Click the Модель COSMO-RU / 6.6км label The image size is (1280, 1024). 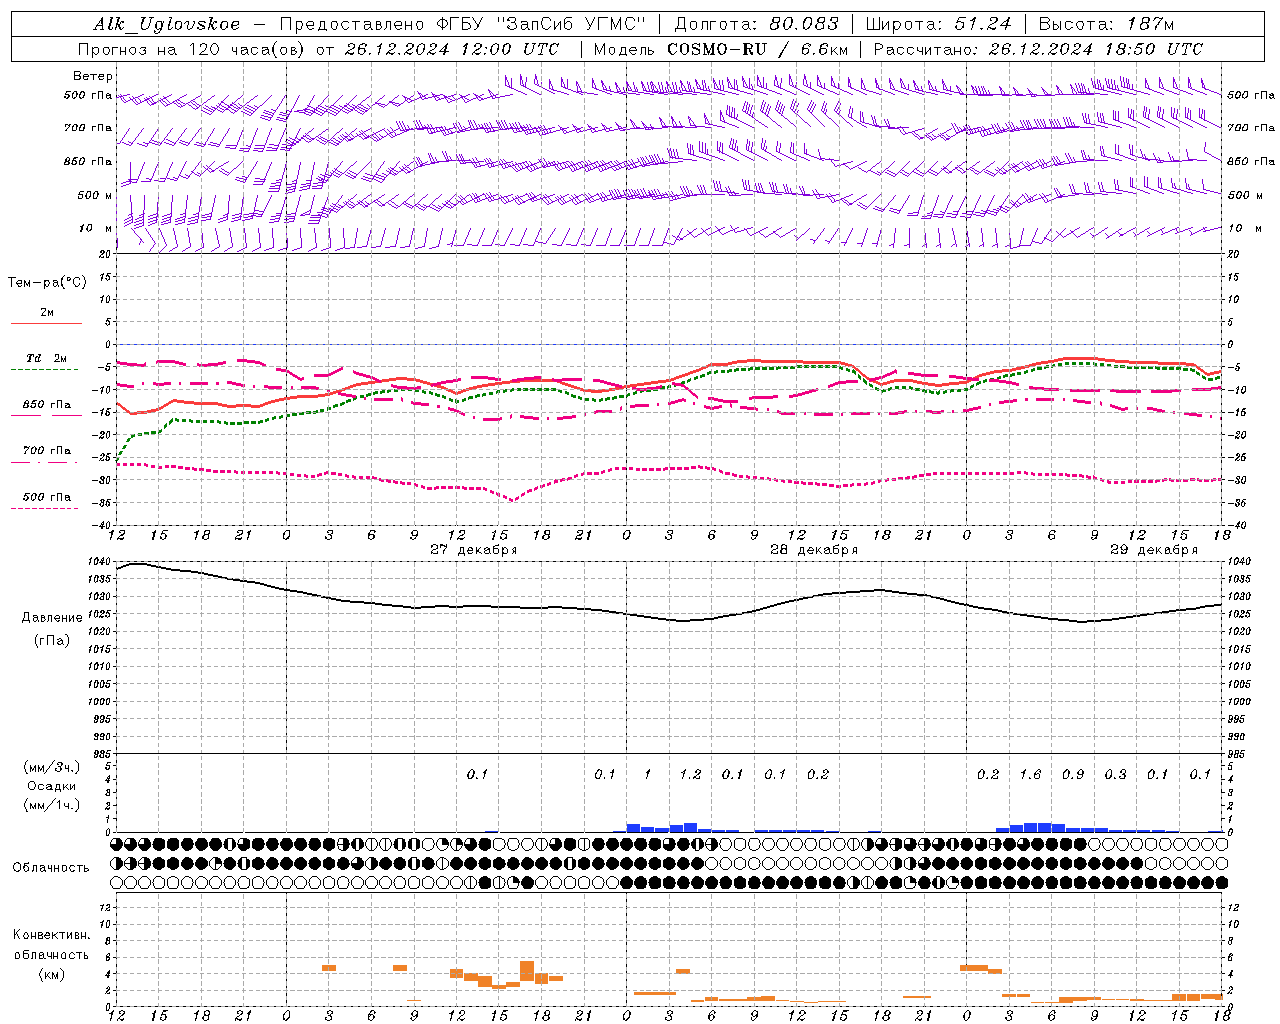click(x=720, y=49)
